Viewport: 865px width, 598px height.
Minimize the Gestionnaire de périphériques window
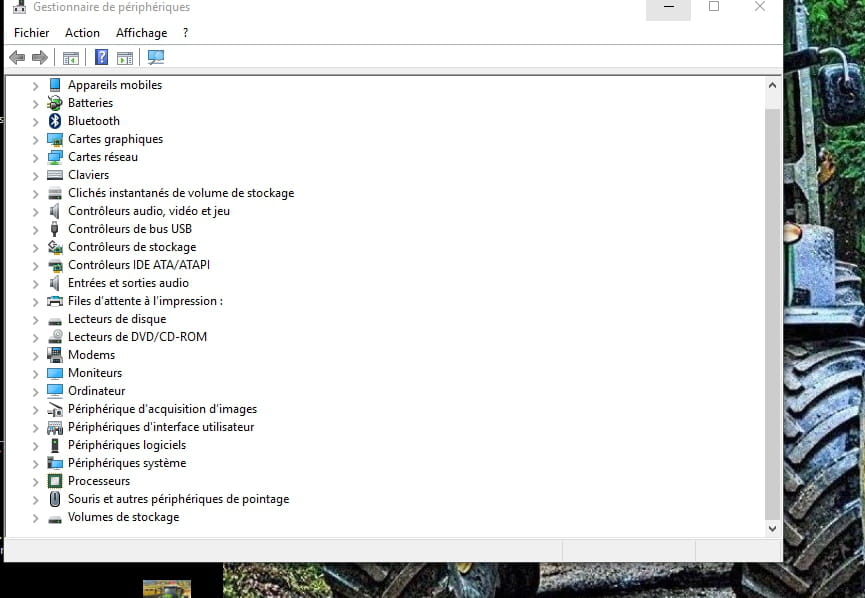(x=669, y=8)
